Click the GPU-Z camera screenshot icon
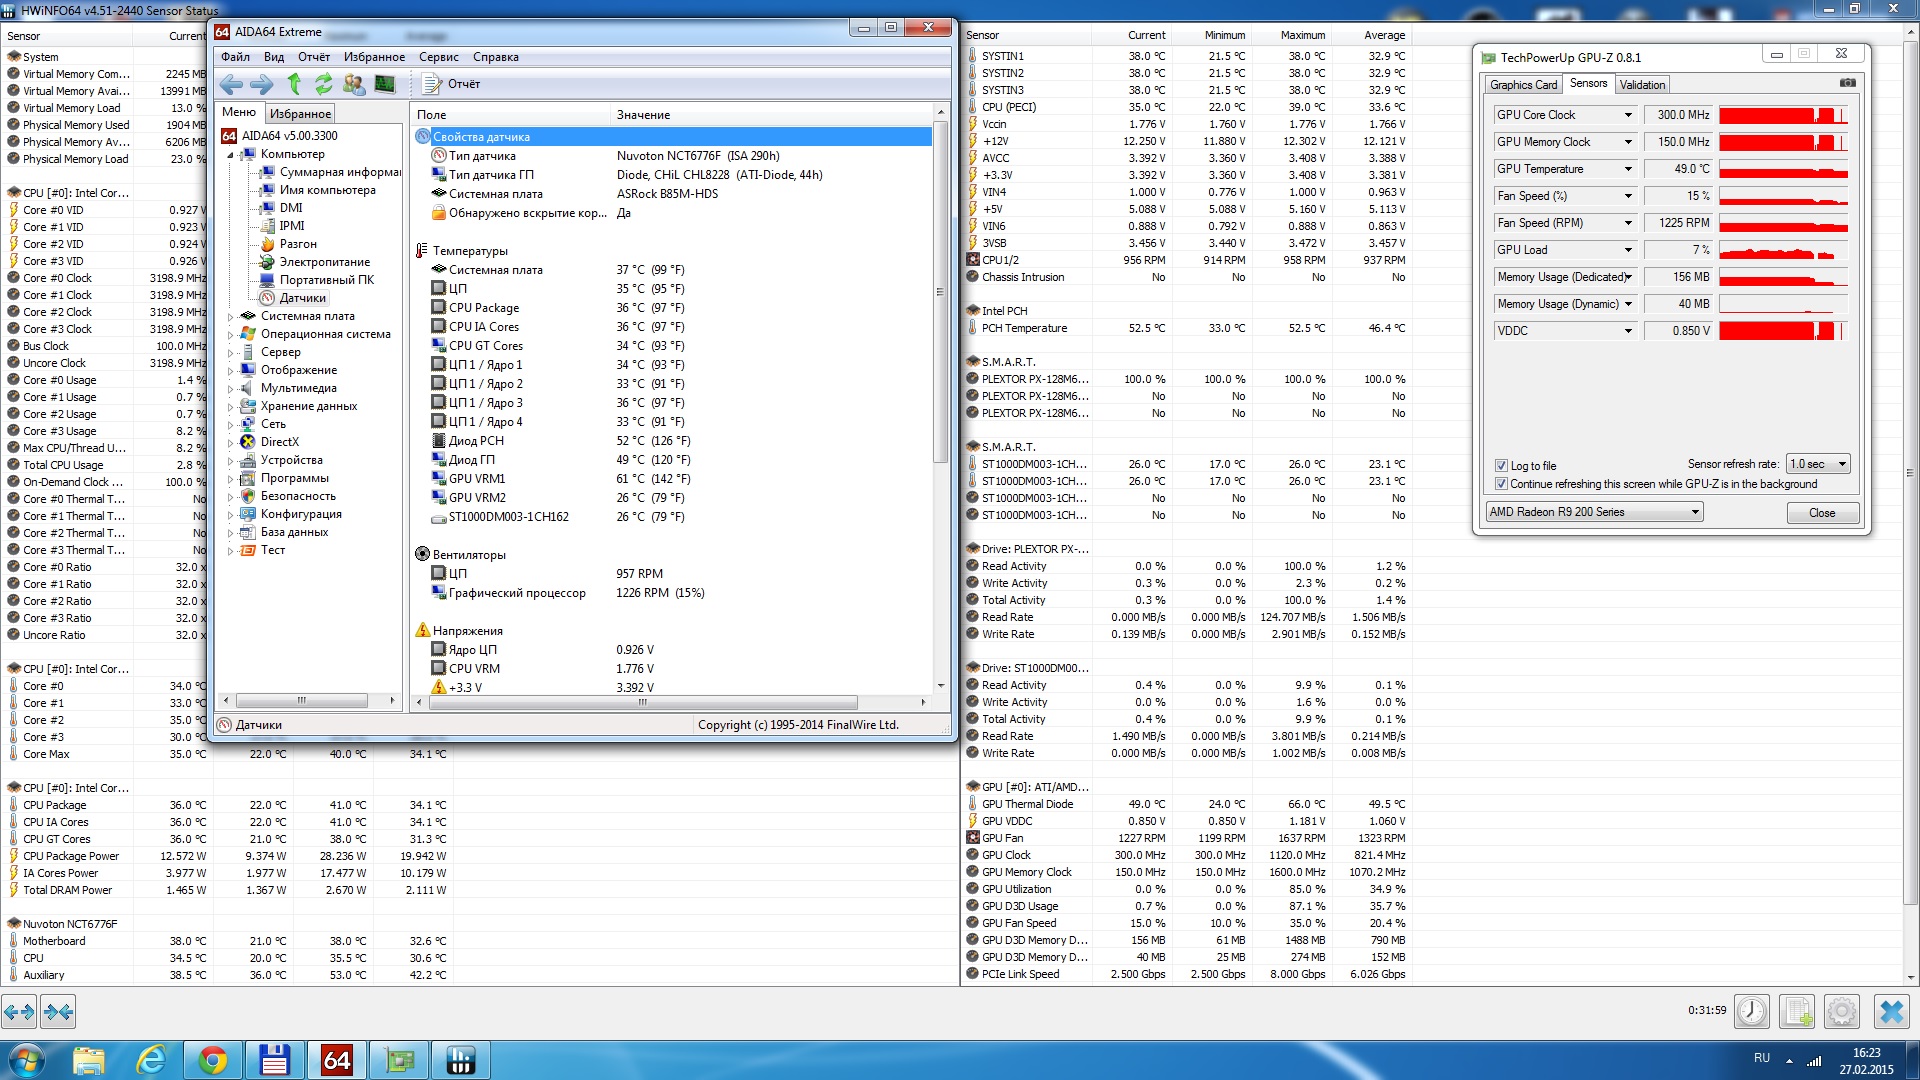 tap(1847, 83)
